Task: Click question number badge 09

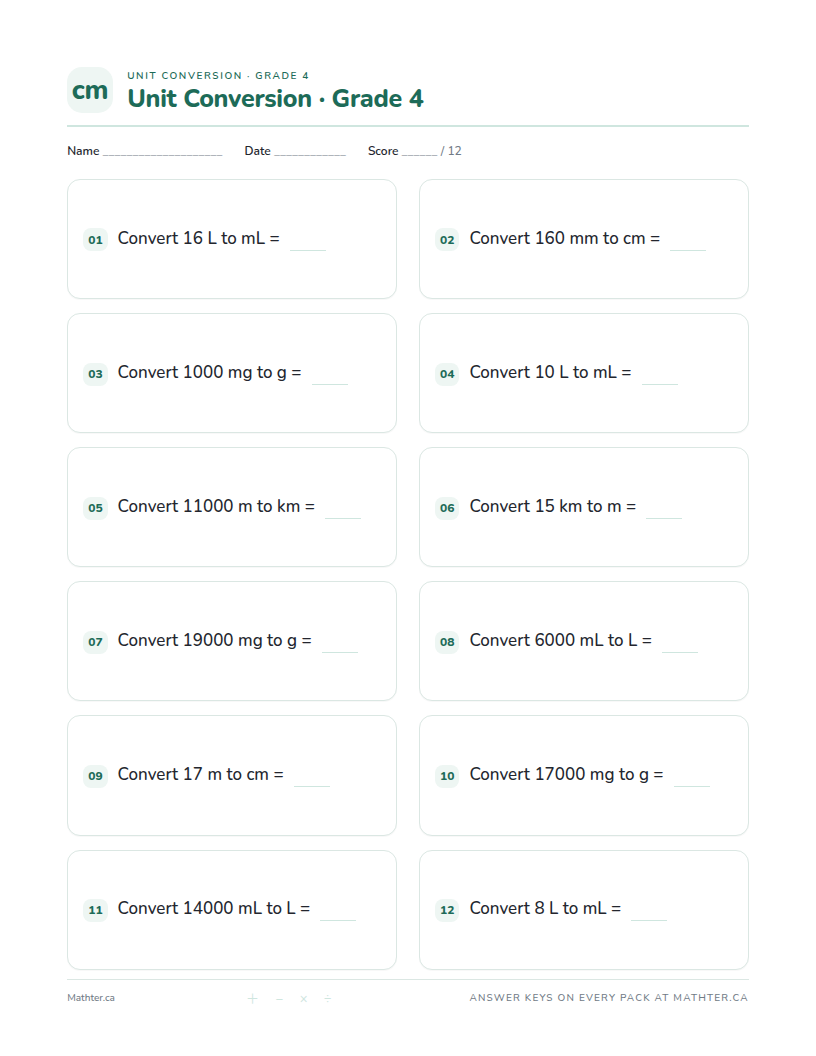Action: pos(95,775)
